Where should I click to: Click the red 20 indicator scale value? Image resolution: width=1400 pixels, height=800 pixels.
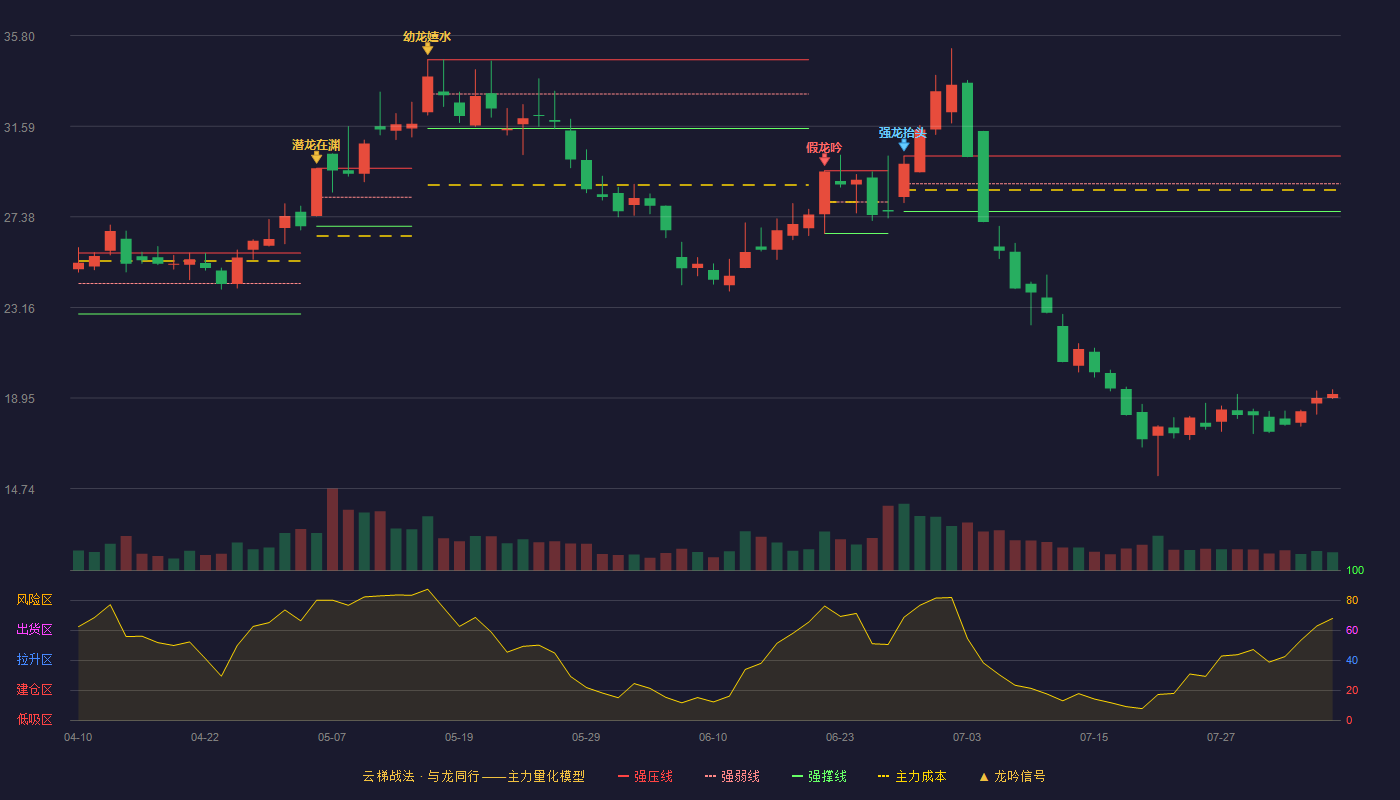1352,690
